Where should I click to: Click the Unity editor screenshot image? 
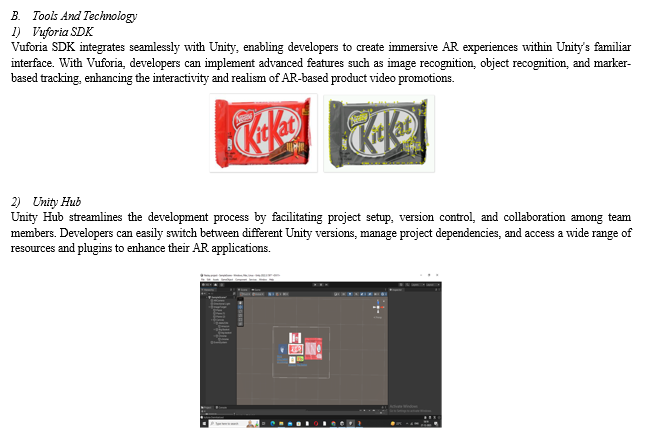pyautogui.click(x=320, y=350)
